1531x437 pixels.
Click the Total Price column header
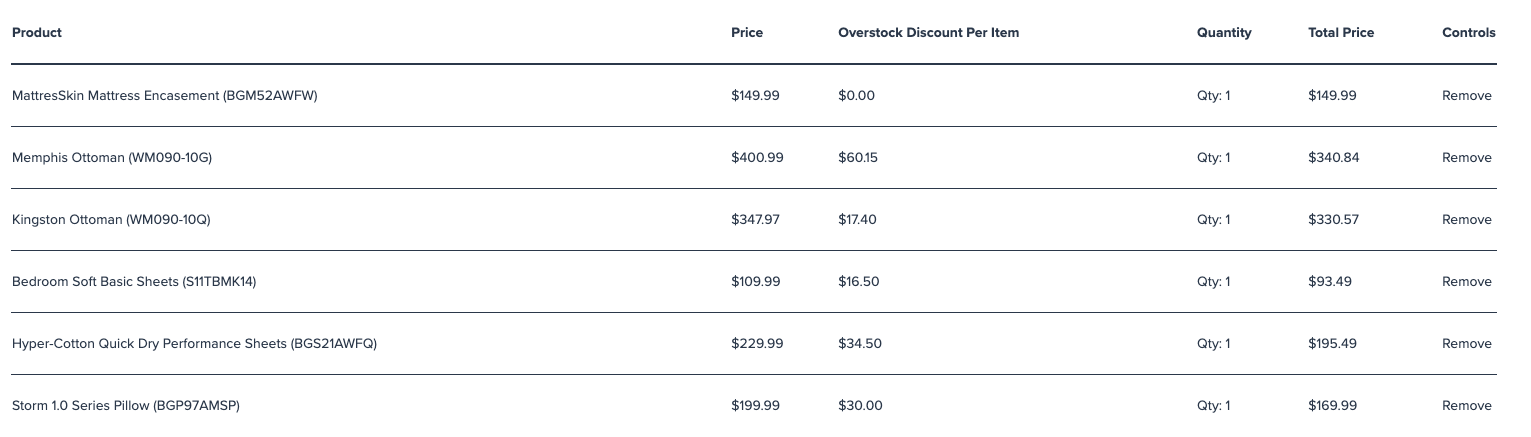tap(1341, 33)
